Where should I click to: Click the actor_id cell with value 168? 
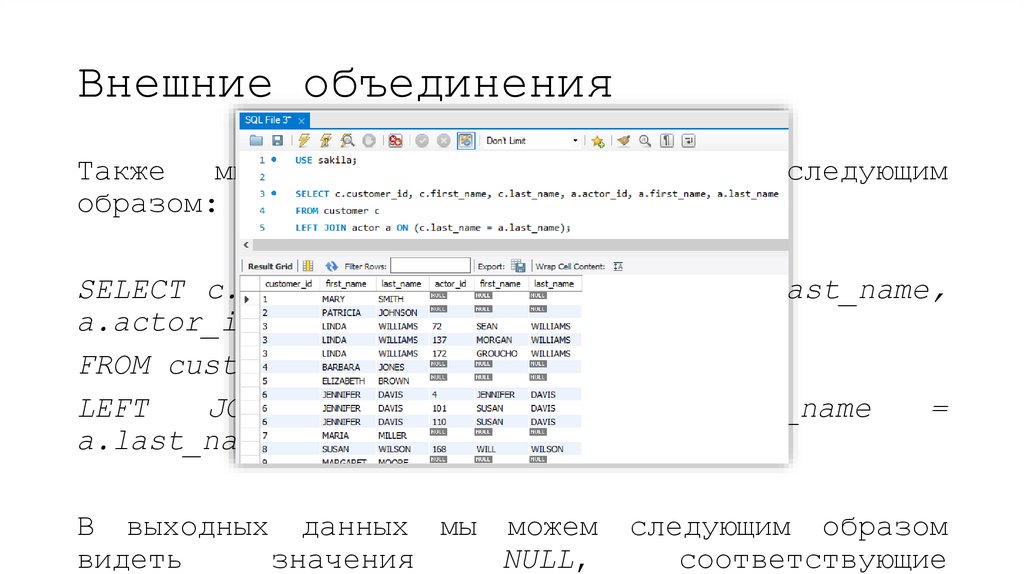pyautogui.click(x=440, y=449)
